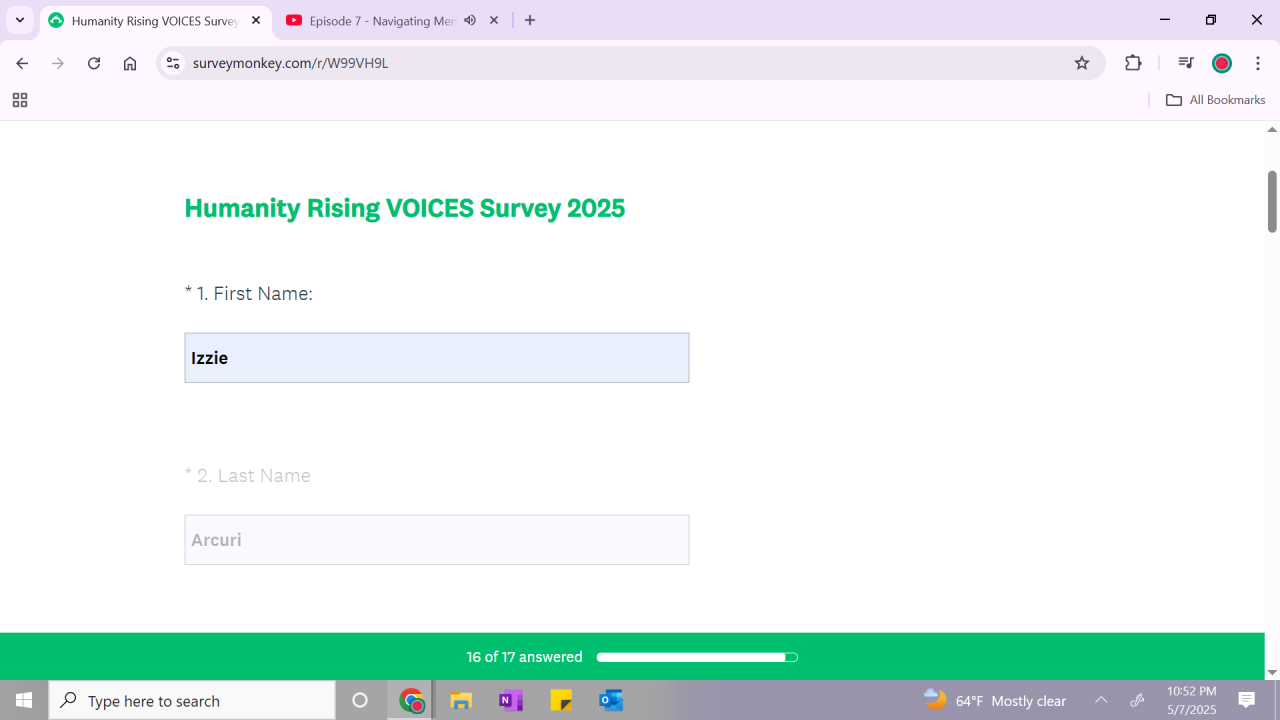Close the Humanity Rising VOICES Survey tab
The width and height of the screenshot is (1280, 720).
coord(256,20)
